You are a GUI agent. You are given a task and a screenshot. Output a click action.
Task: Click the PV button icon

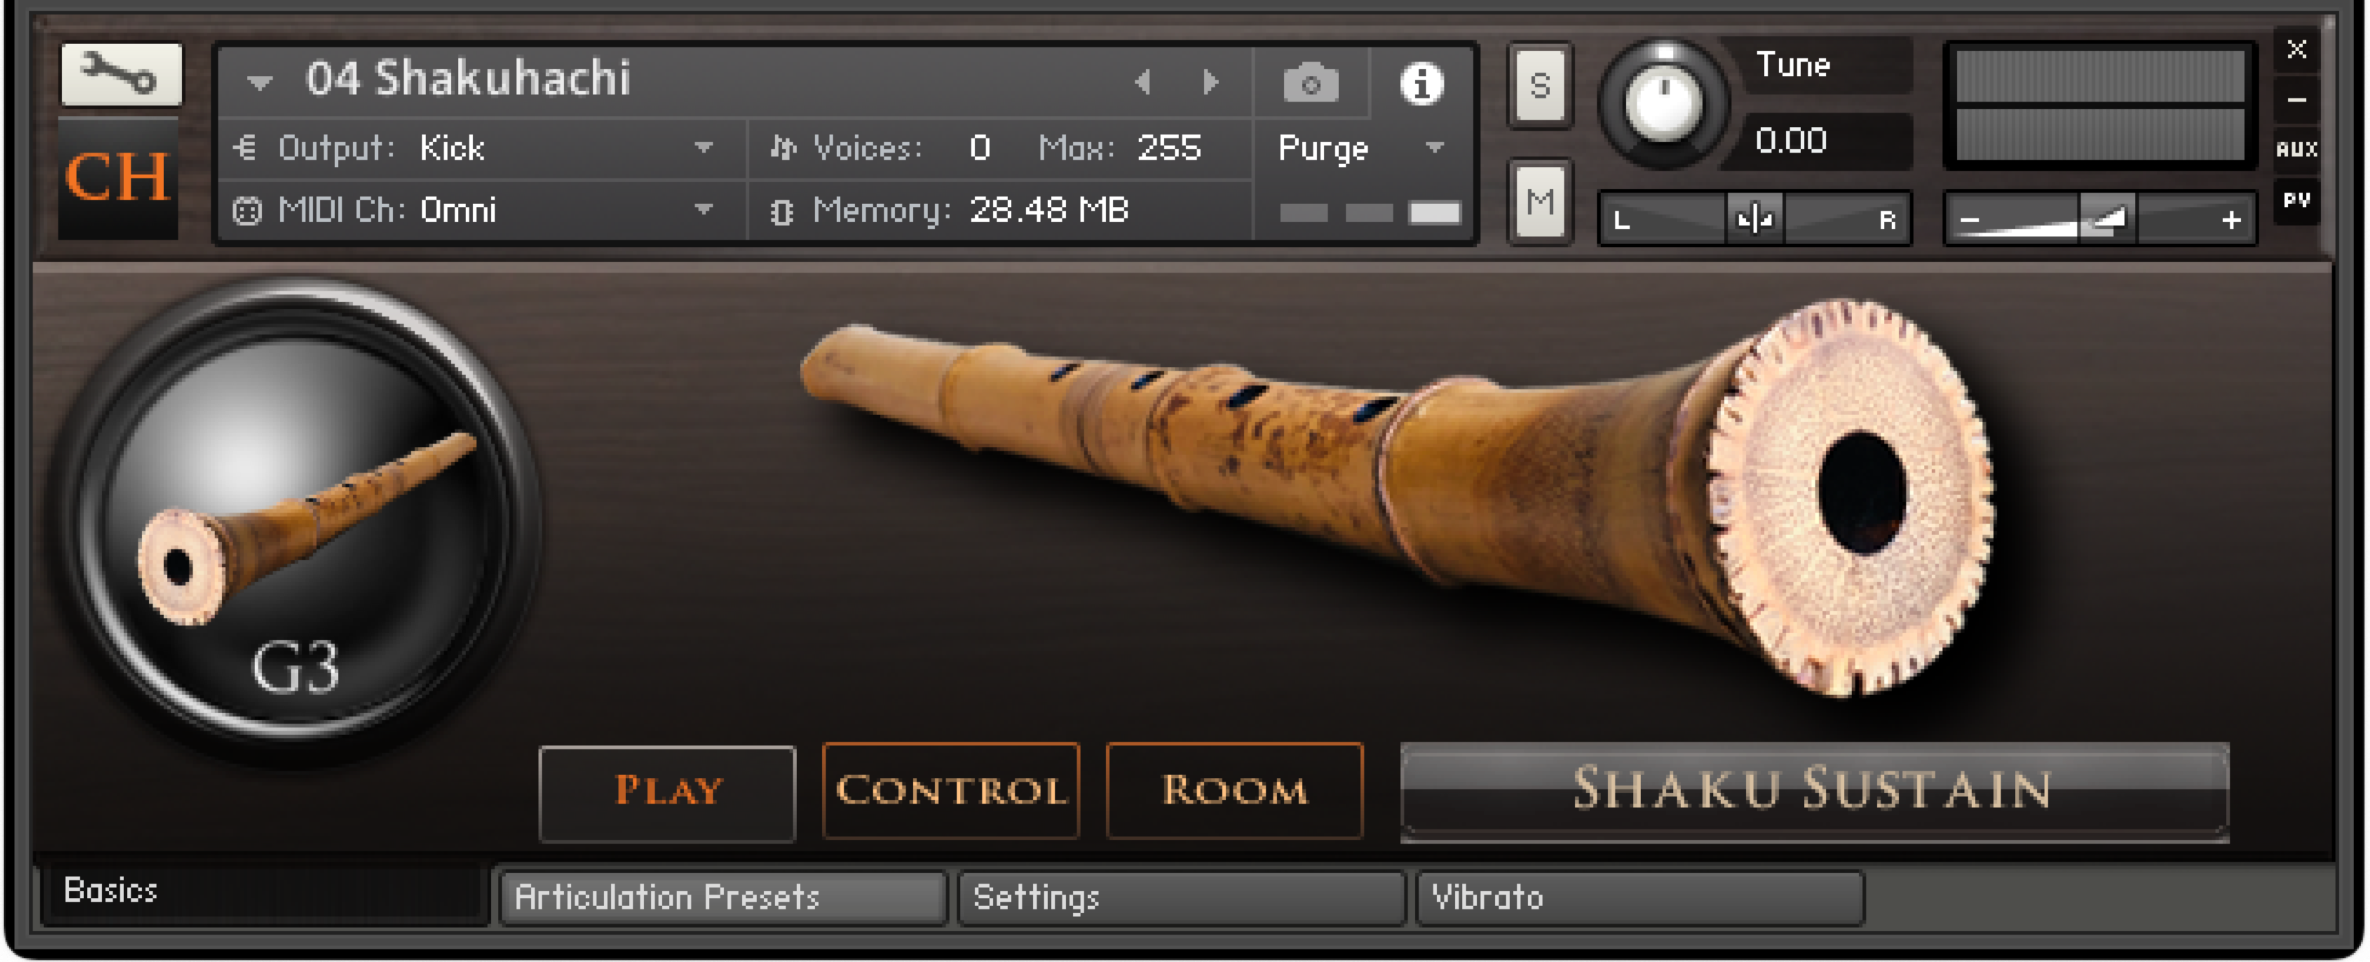pos(2296,201)
